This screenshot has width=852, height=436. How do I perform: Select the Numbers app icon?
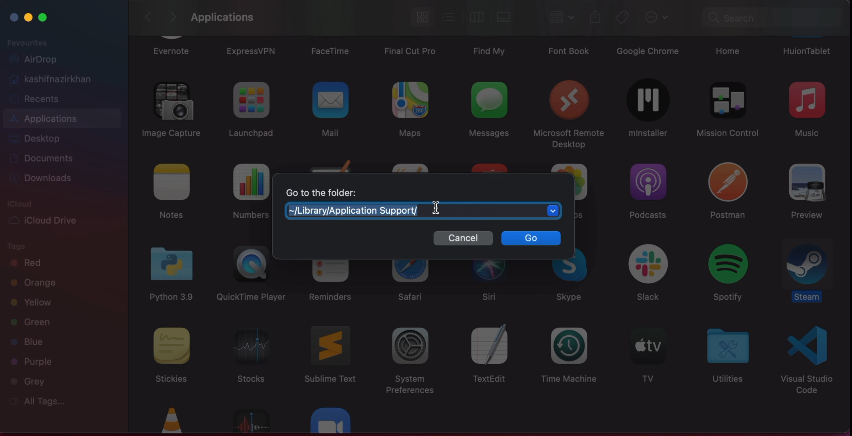point(251,182)
